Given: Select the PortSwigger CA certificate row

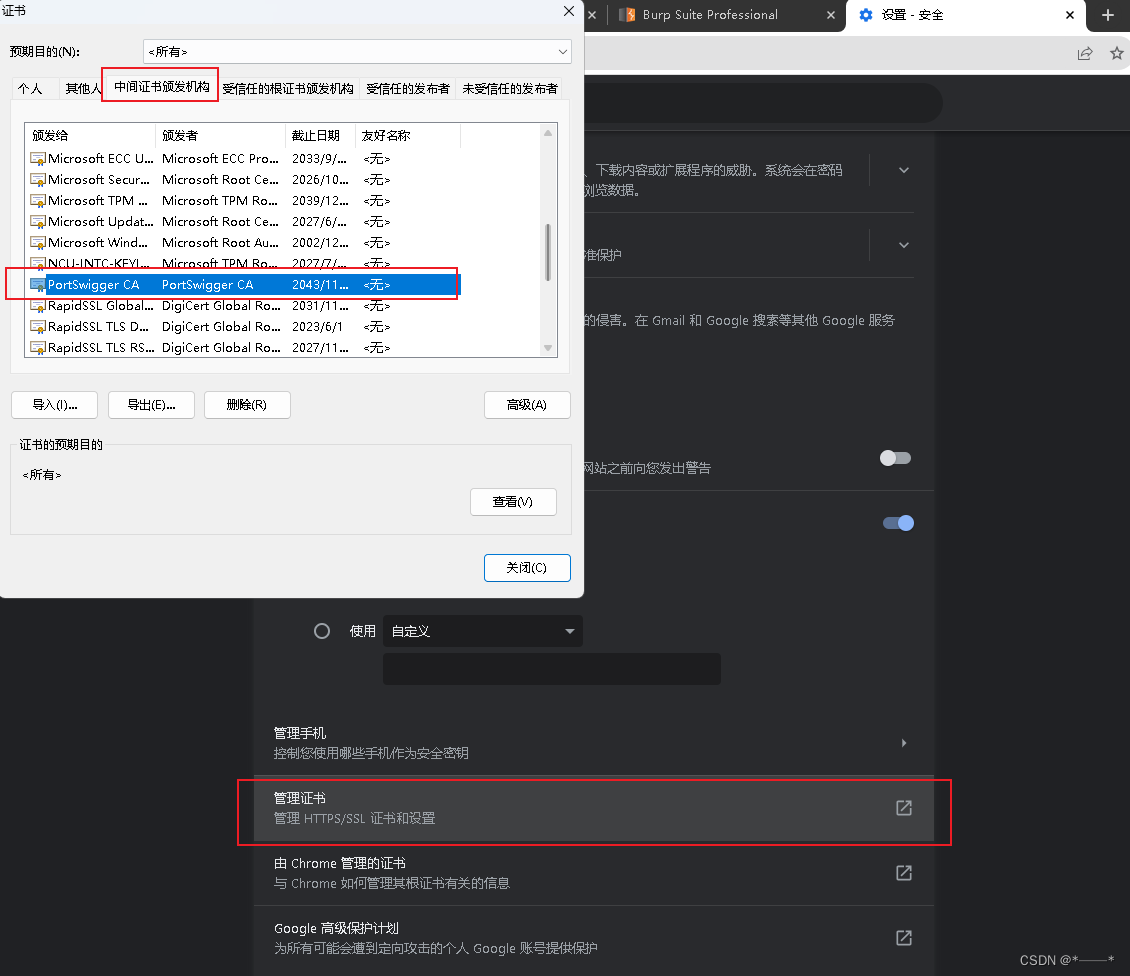Looking at the screenshot, I should [244, 285].
